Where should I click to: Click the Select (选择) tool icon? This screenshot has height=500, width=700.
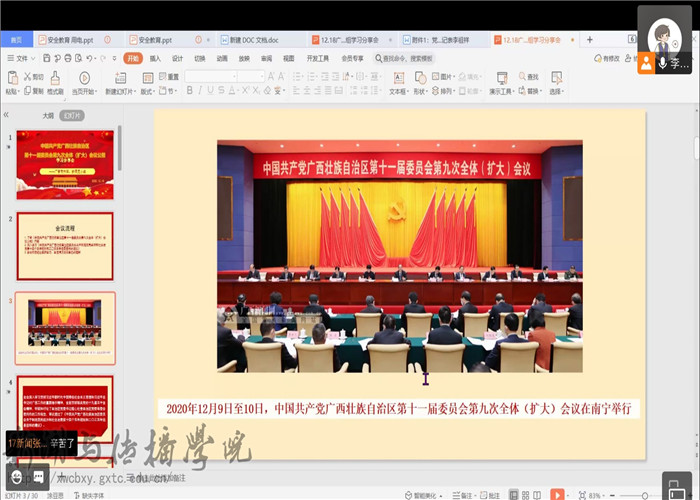click(557, 78)
